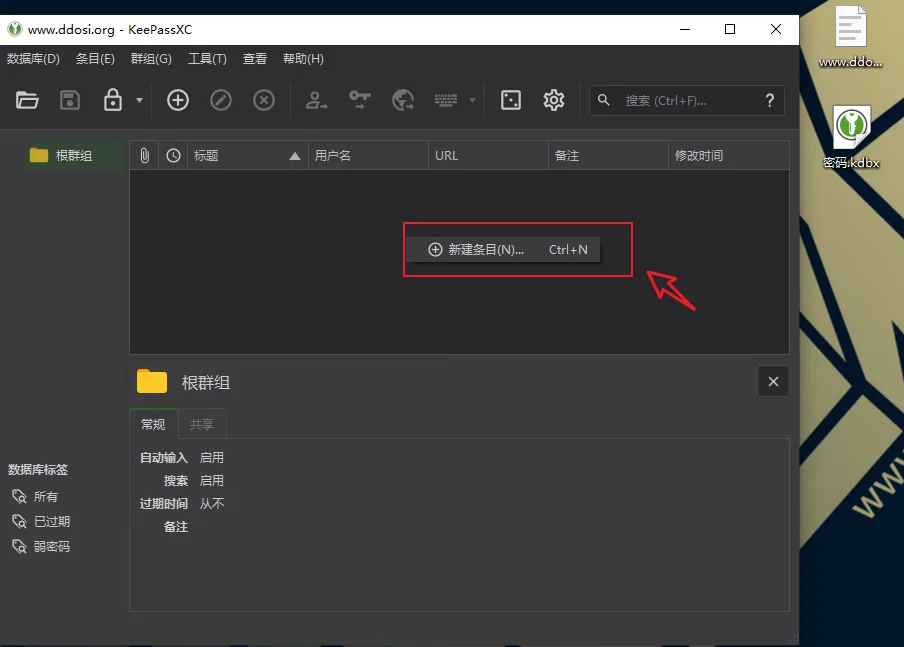Sort by the expiry clock column
Viewport: 904px width, 647px height.
point(173,156)
